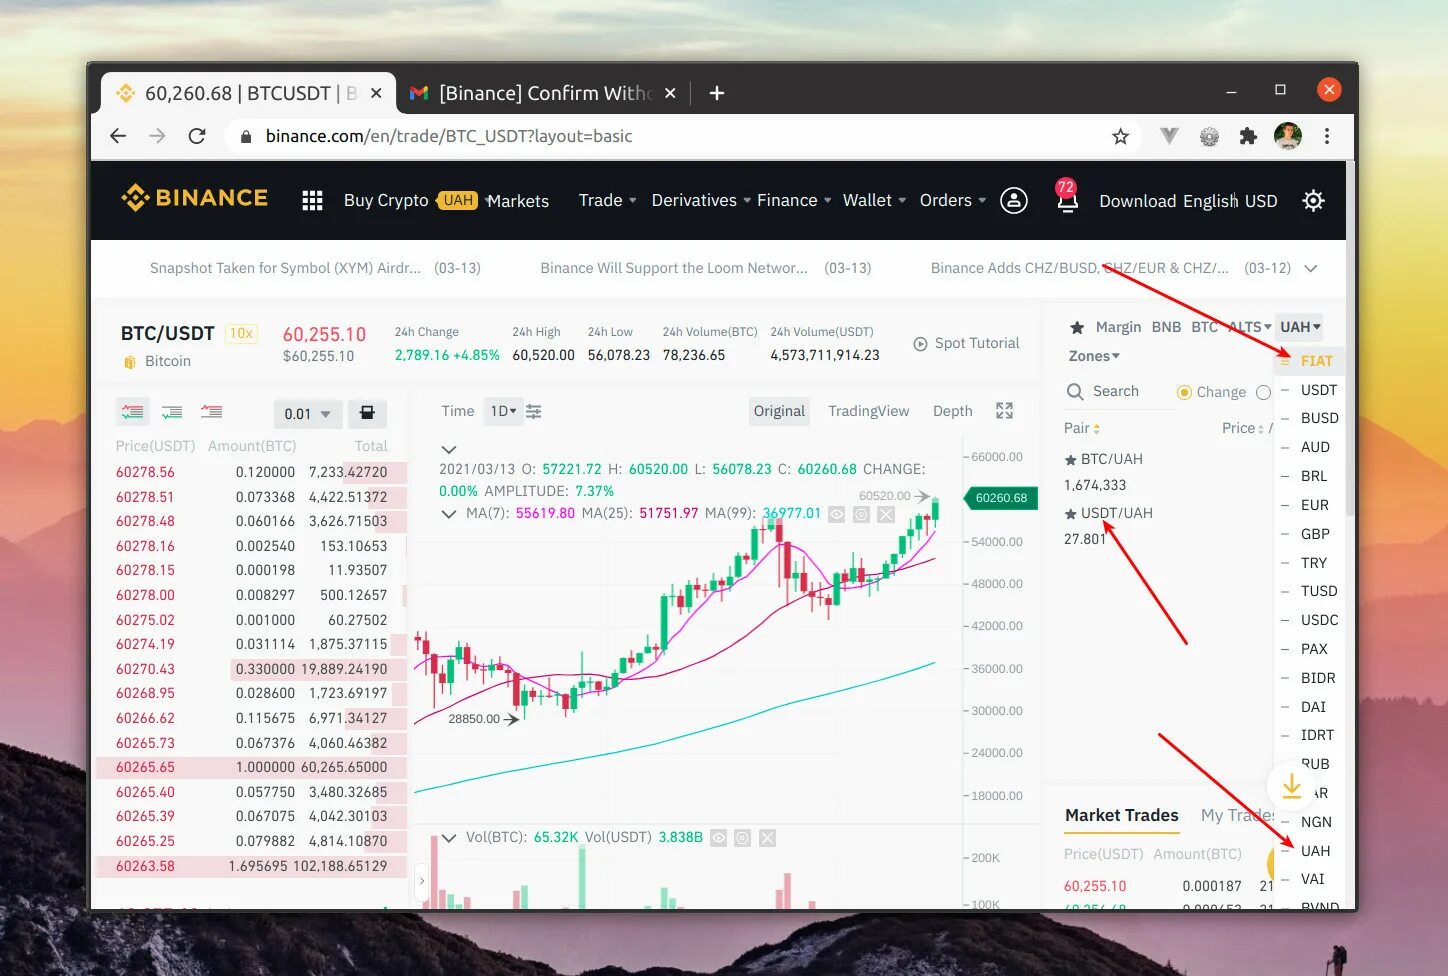
Task: Click the Binance logo
Action: [x=194, y=198]
